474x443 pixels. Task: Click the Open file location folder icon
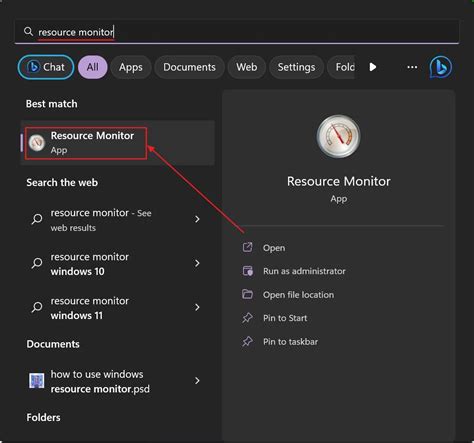[x=247, y=294]
